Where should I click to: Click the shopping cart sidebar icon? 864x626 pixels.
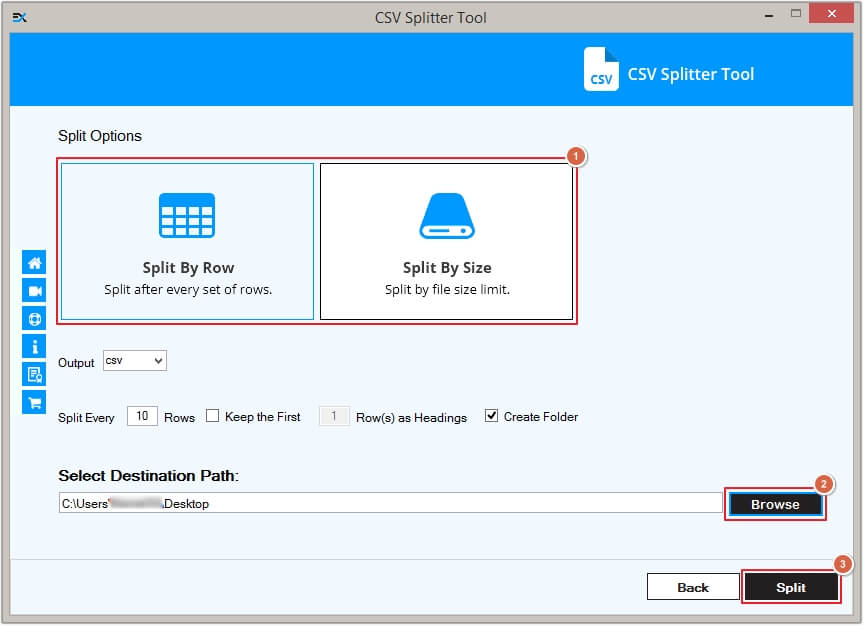pos(33,402)
